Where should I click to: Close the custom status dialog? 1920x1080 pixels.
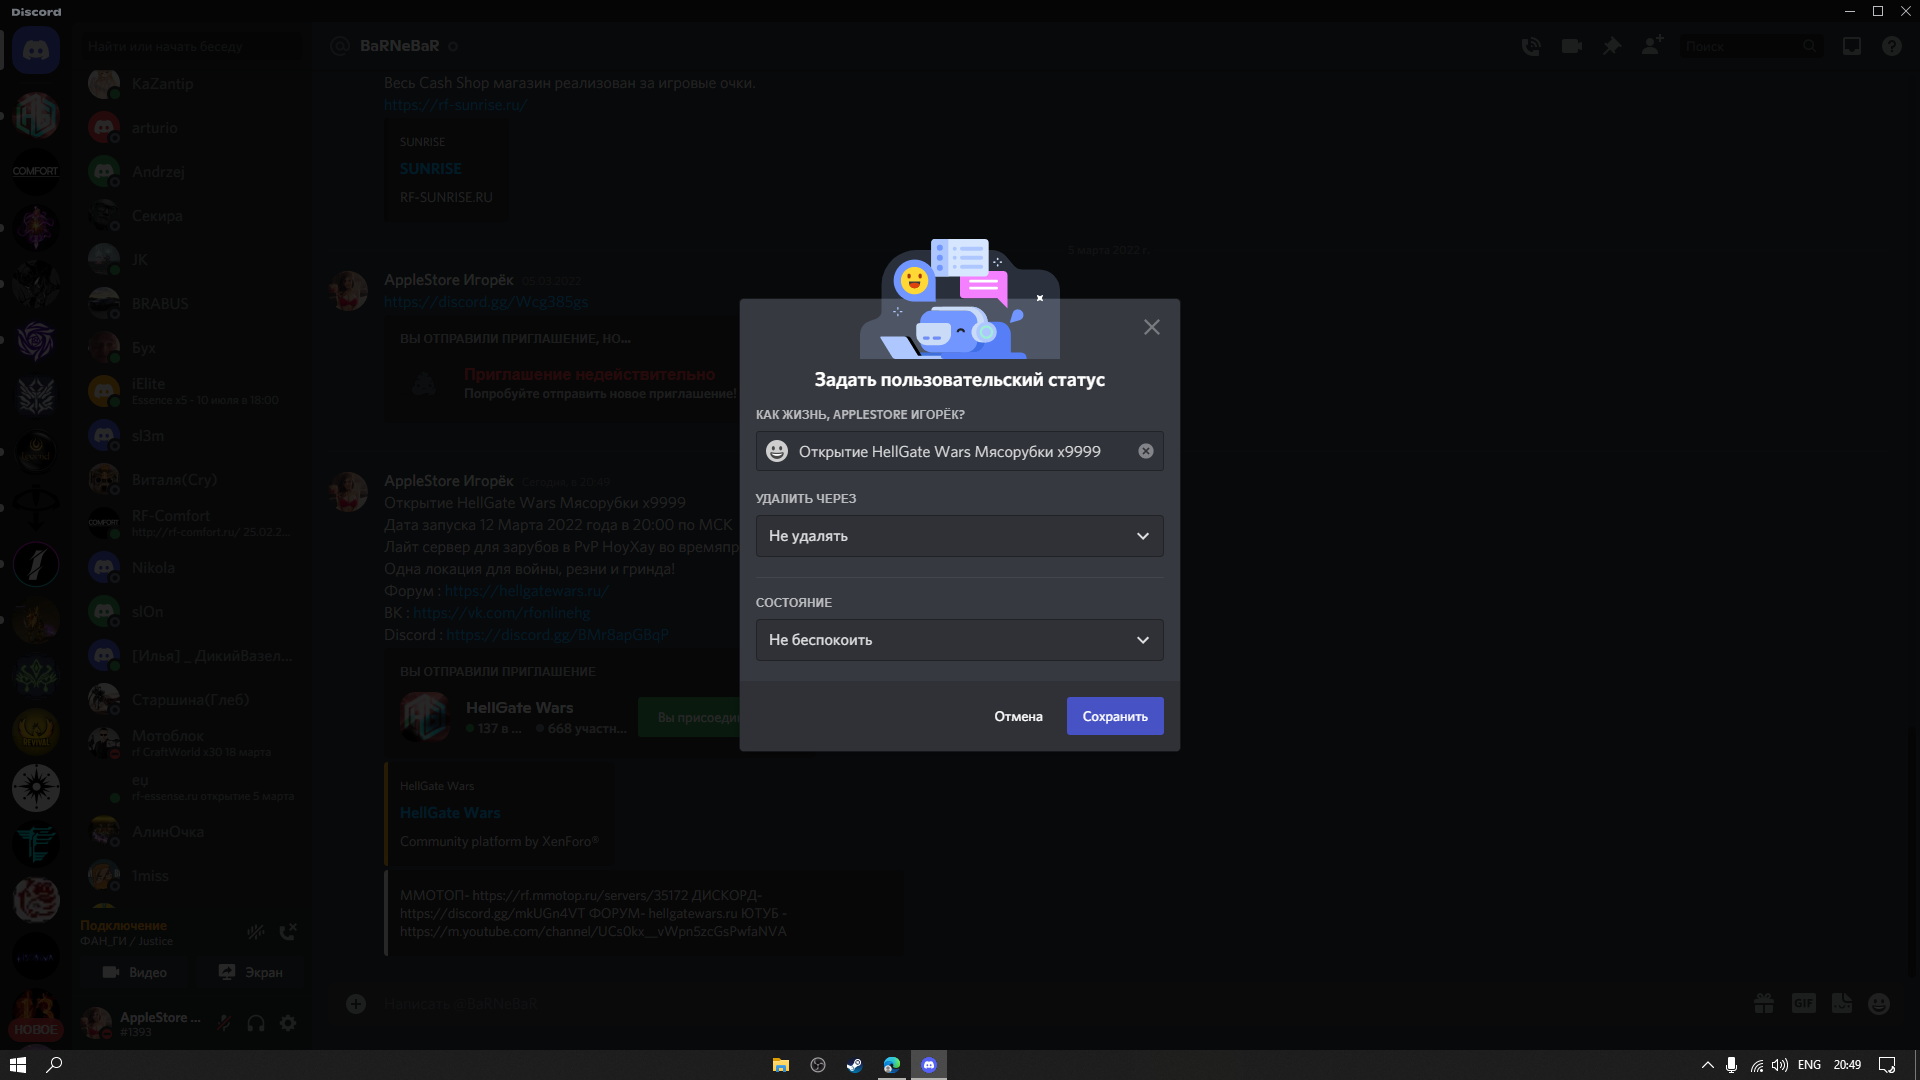[1152, 327]
